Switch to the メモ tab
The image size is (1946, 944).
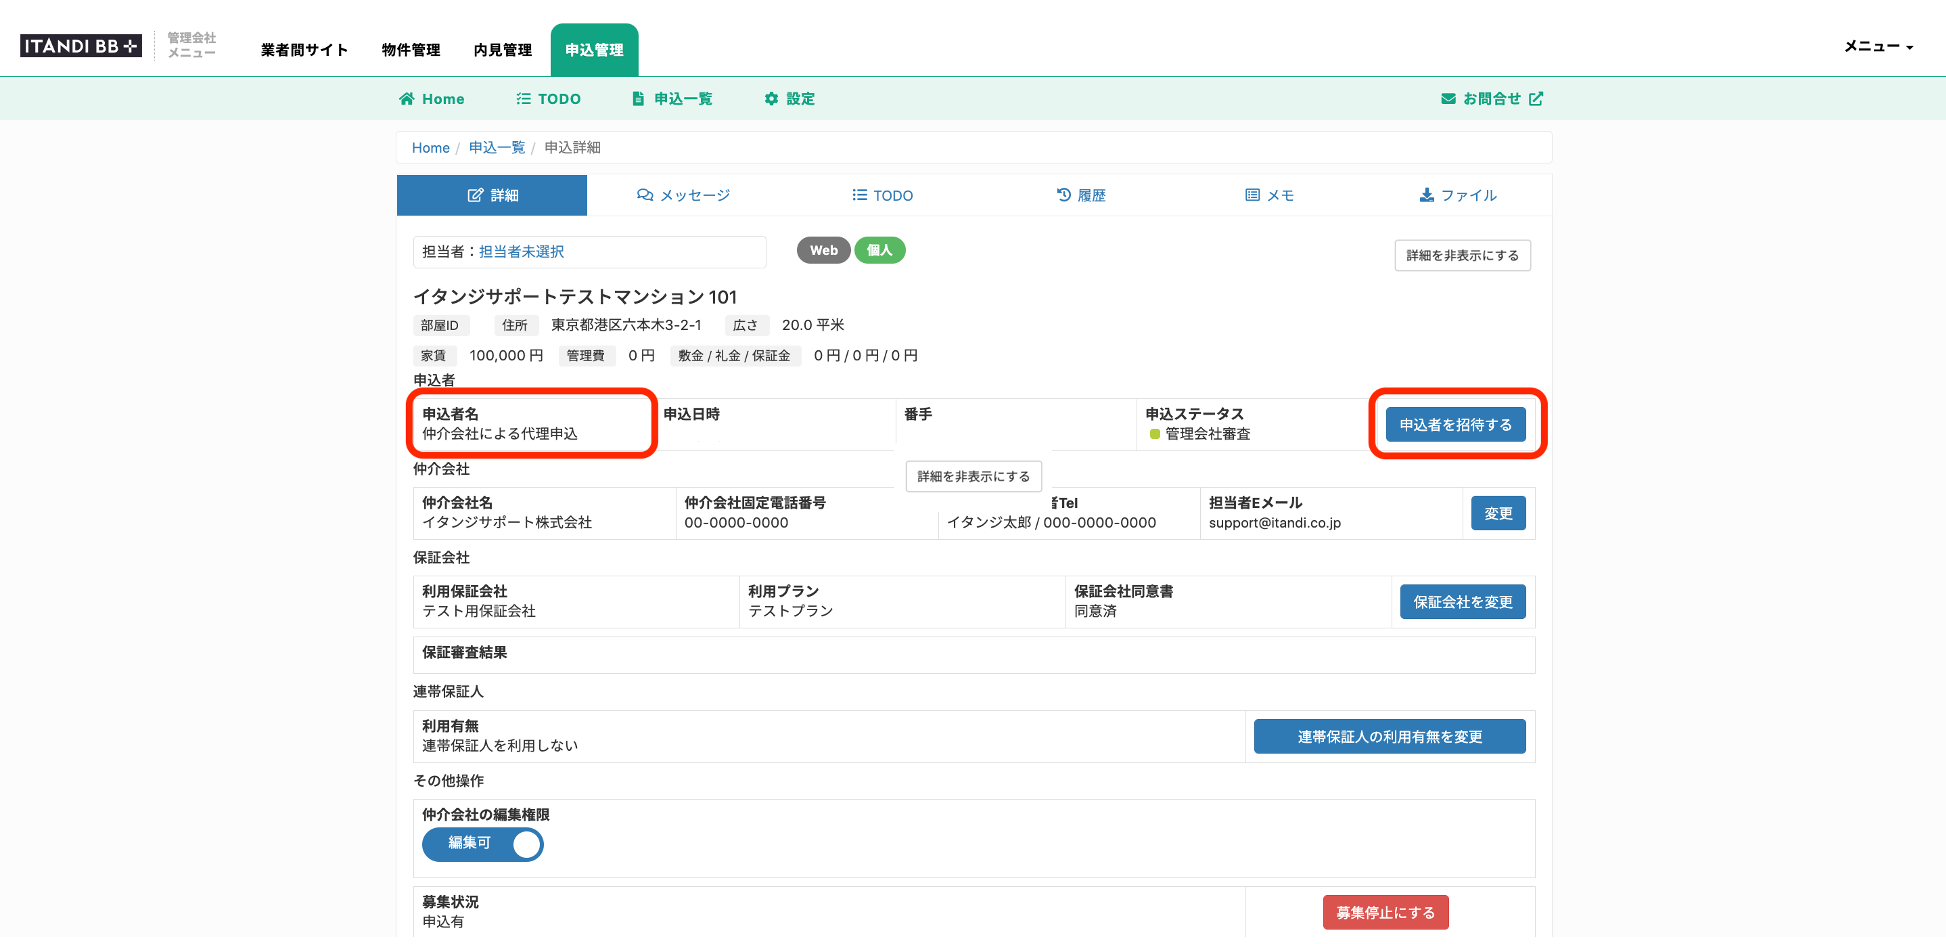[x=1269, y=195]
